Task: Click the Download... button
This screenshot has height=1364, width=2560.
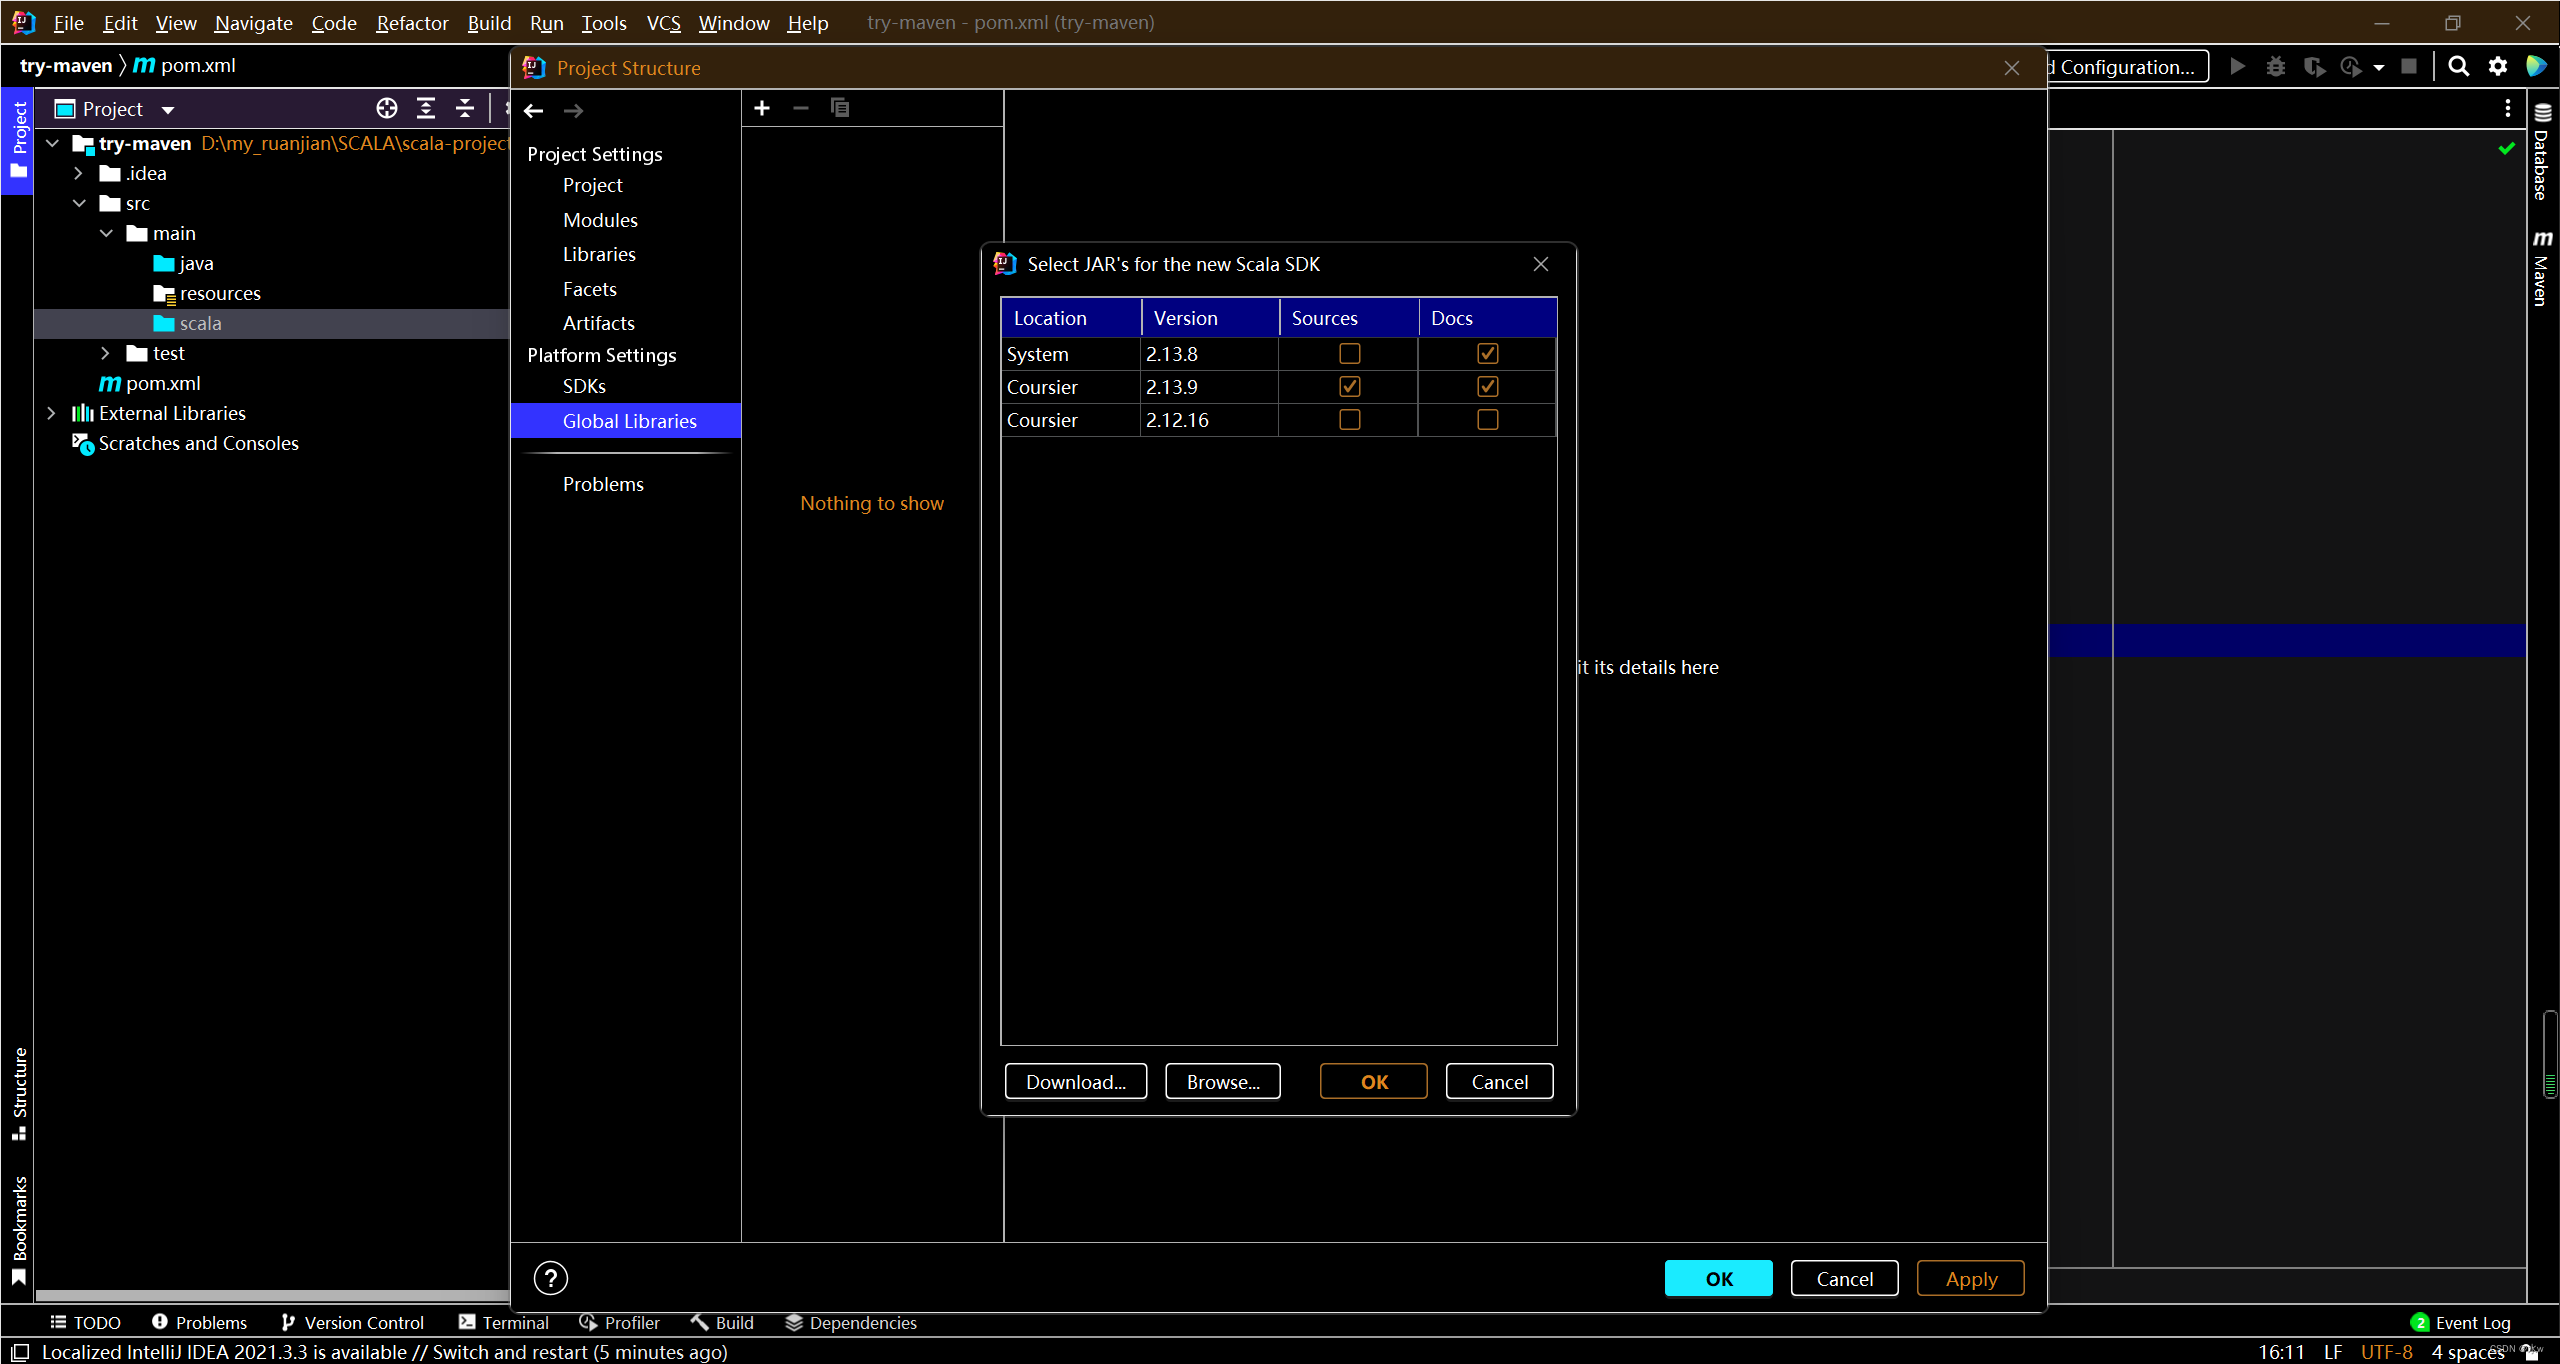Action: [1075, 1081]
